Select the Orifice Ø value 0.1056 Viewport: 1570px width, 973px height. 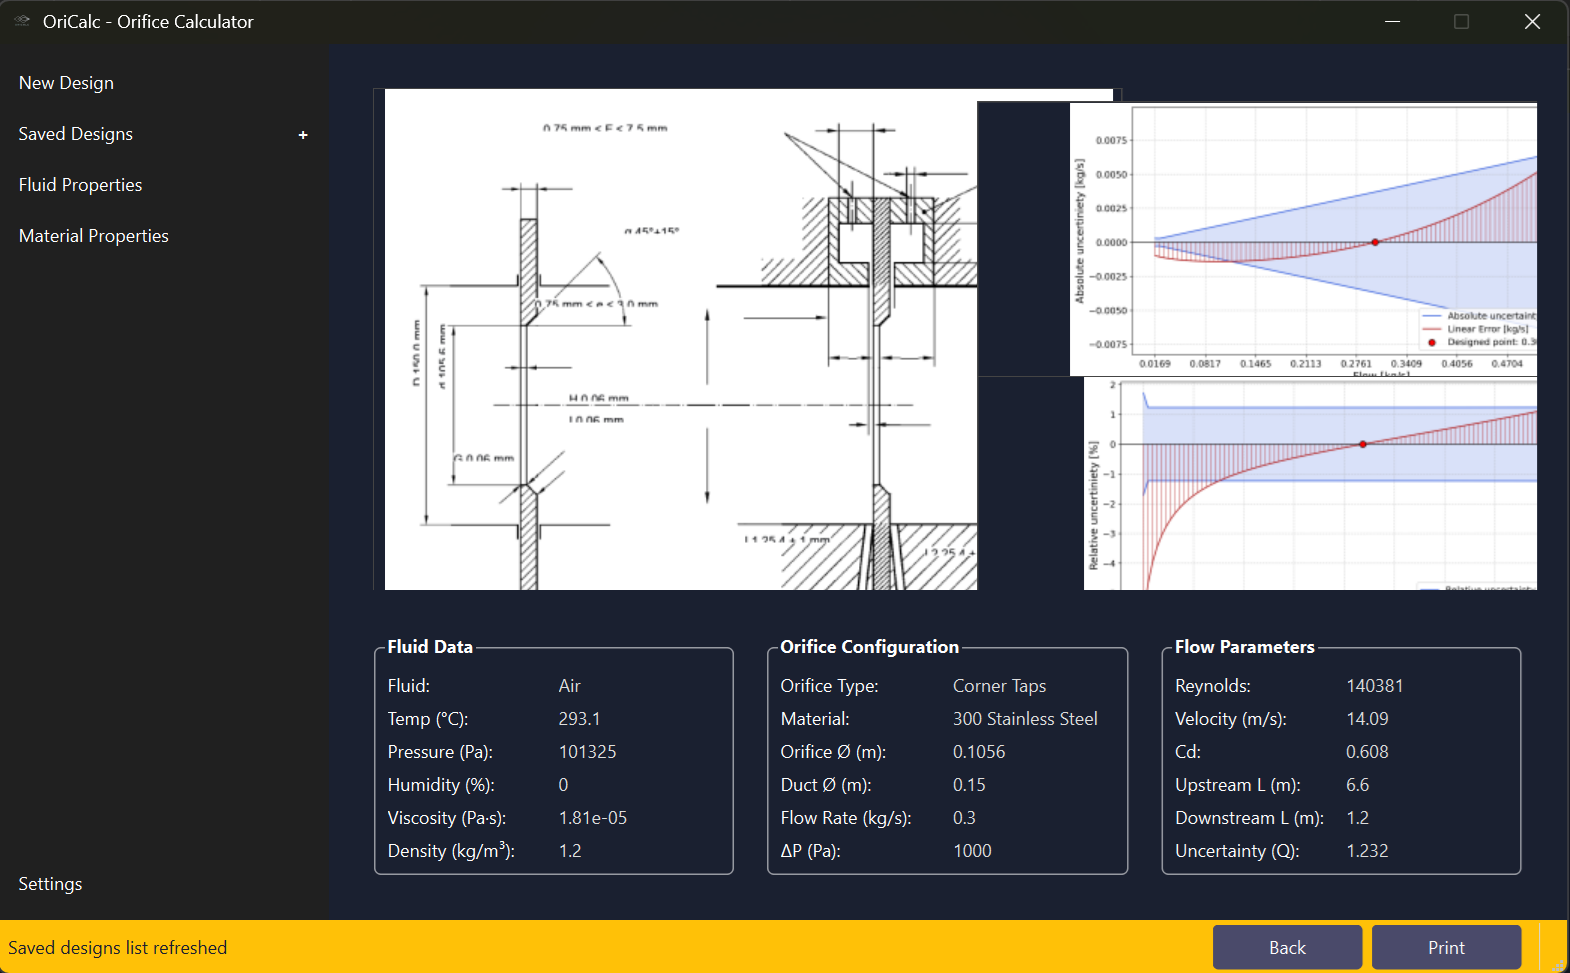(979, 752)
